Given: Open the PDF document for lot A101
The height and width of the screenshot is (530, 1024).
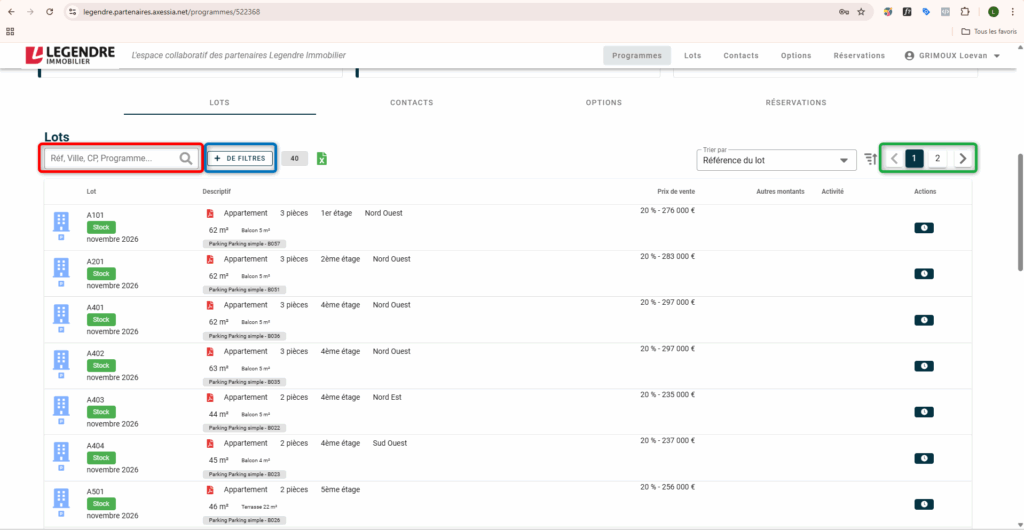Looking at the screenshot, I should pos(210,213).
